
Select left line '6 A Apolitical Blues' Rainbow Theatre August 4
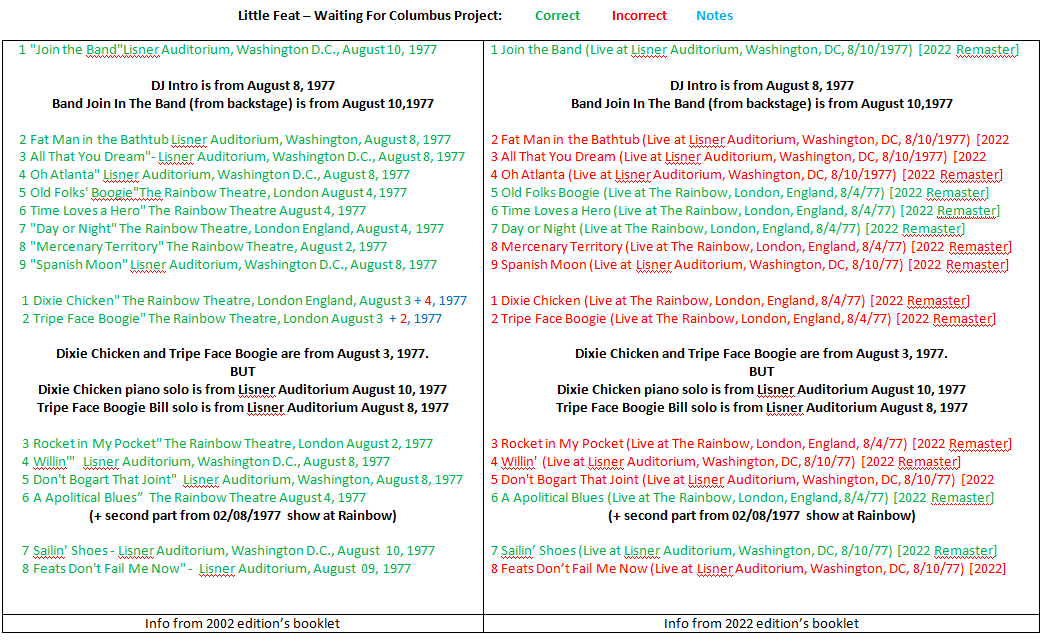(194, 497)
